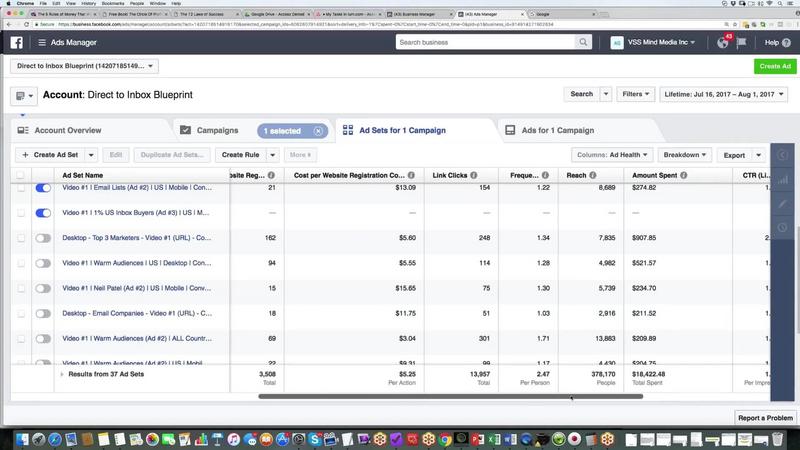Open the Breakdown dropdown
The width and height of the screenshot is (800, 450).
click(685, 155)
